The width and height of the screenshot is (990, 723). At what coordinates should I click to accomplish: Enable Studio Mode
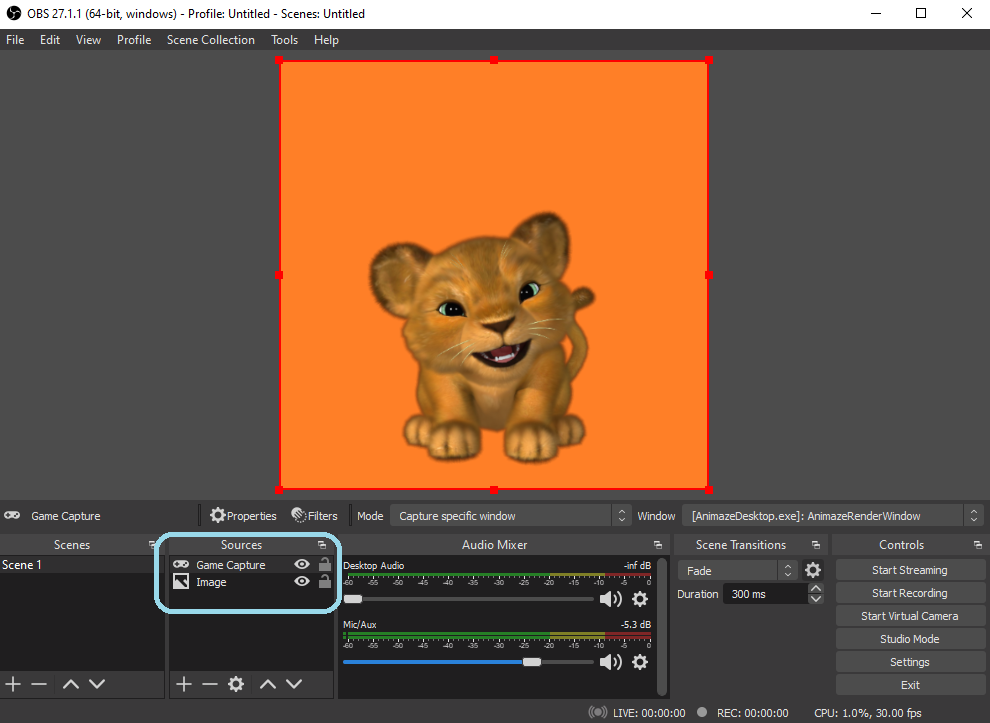[x=910, y=638]
